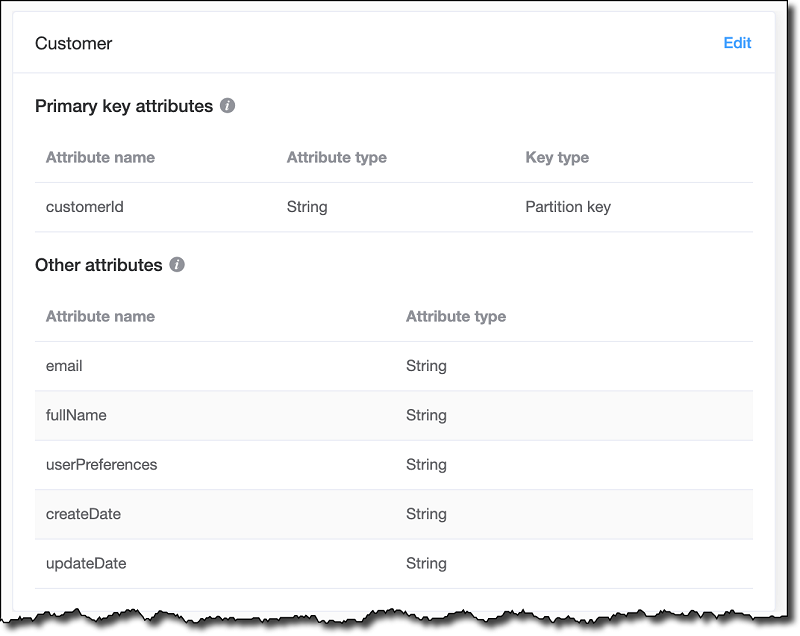Click Attribute name header under Other attributes
Screen dimensions: 800x636
(x=100, y=316)
